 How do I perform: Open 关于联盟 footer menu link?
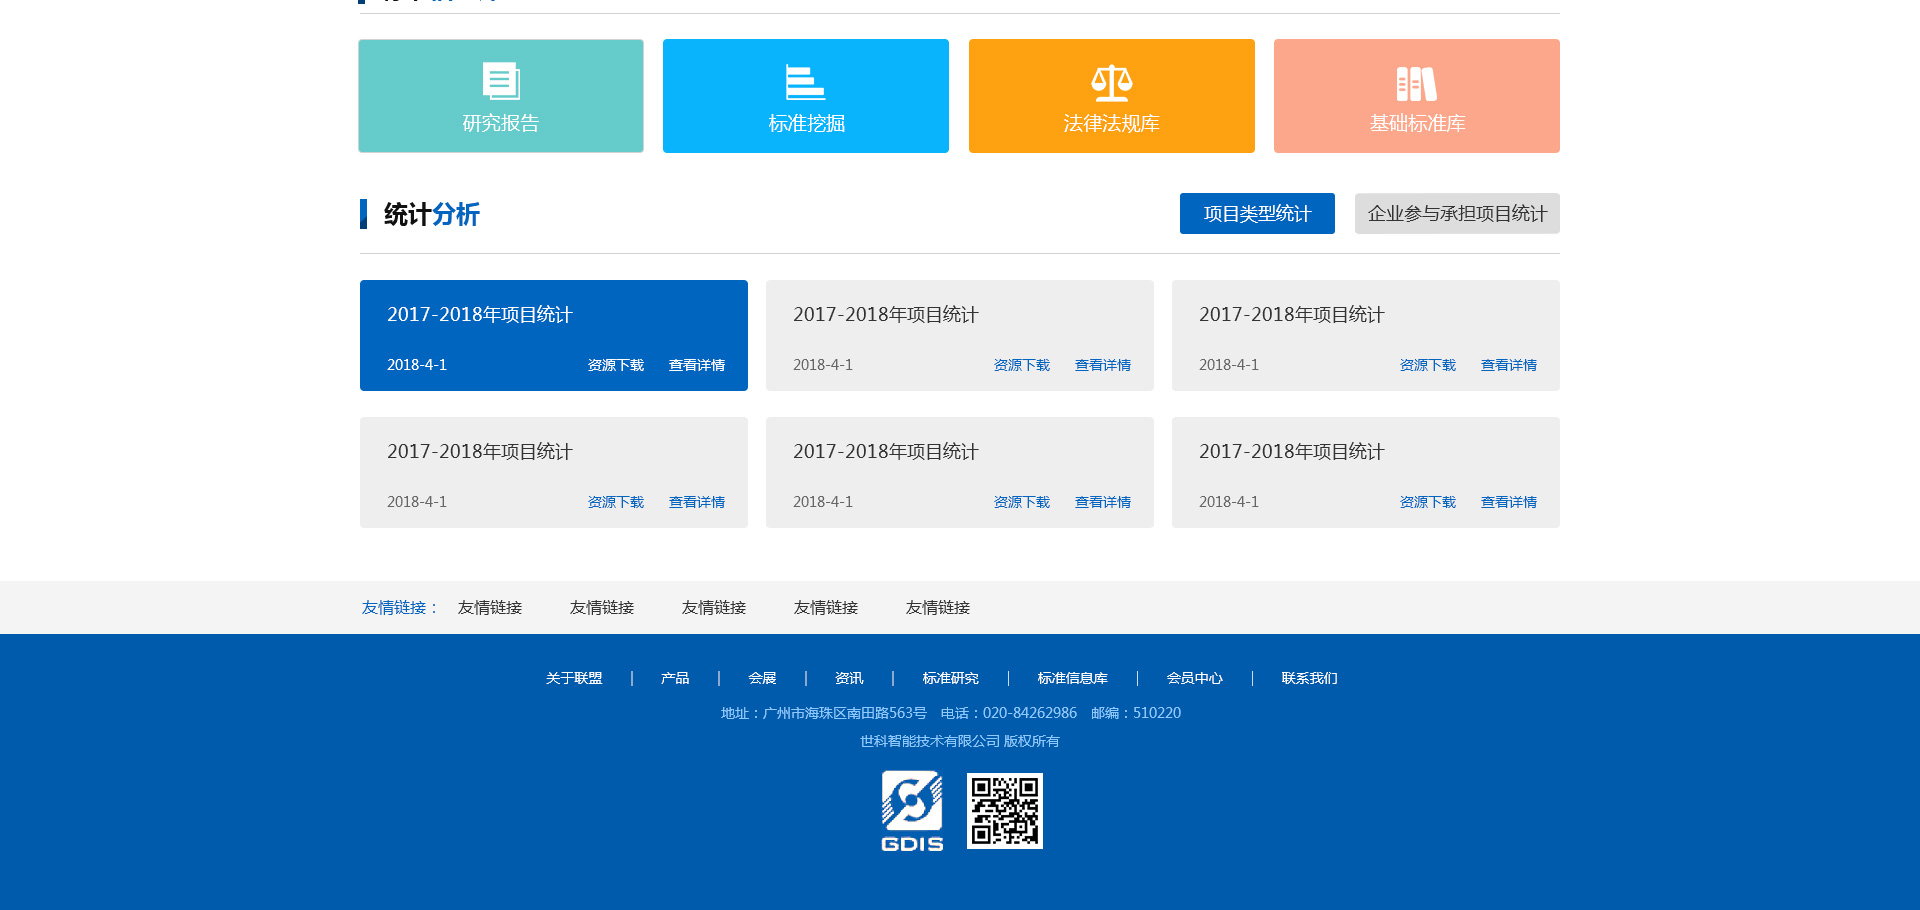tap(574, 679)
